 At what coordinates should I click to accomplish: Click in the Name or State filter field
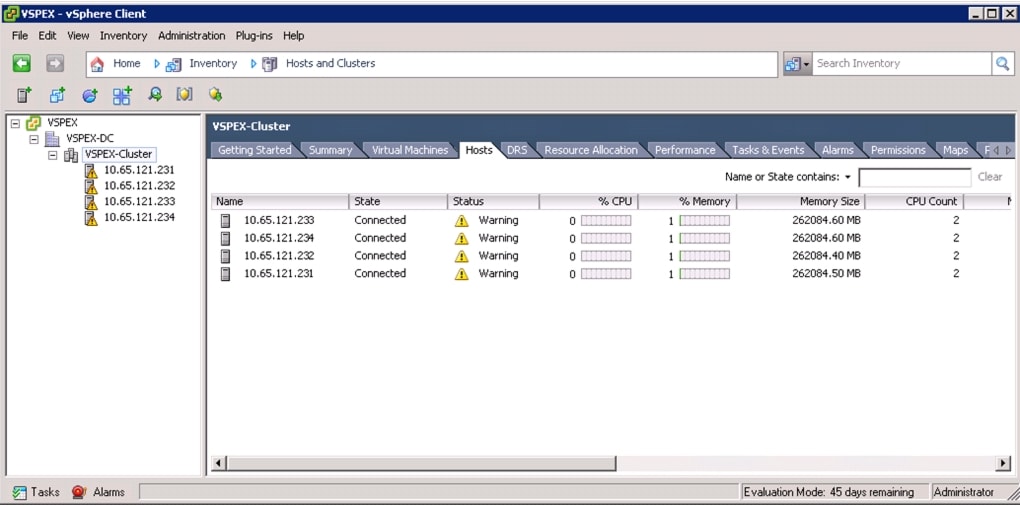coord(915,177)
